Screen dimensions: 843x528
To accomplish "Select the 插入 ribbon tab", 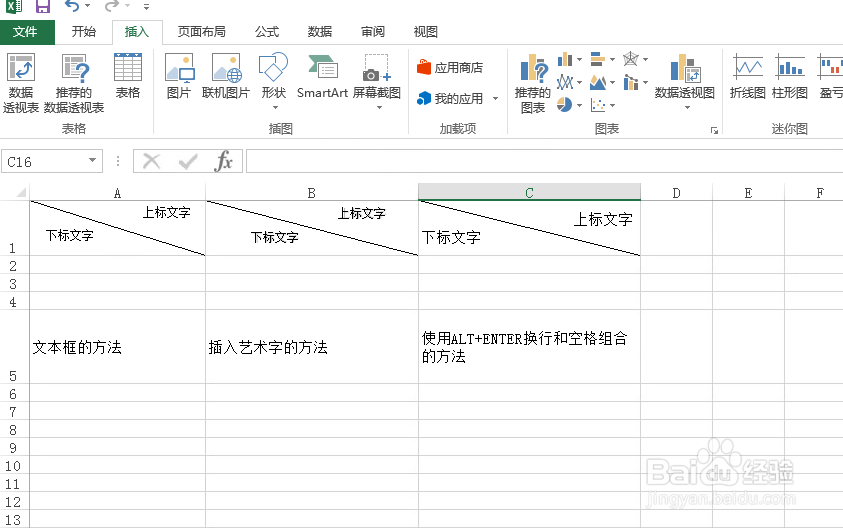I will tap(137, 32).
